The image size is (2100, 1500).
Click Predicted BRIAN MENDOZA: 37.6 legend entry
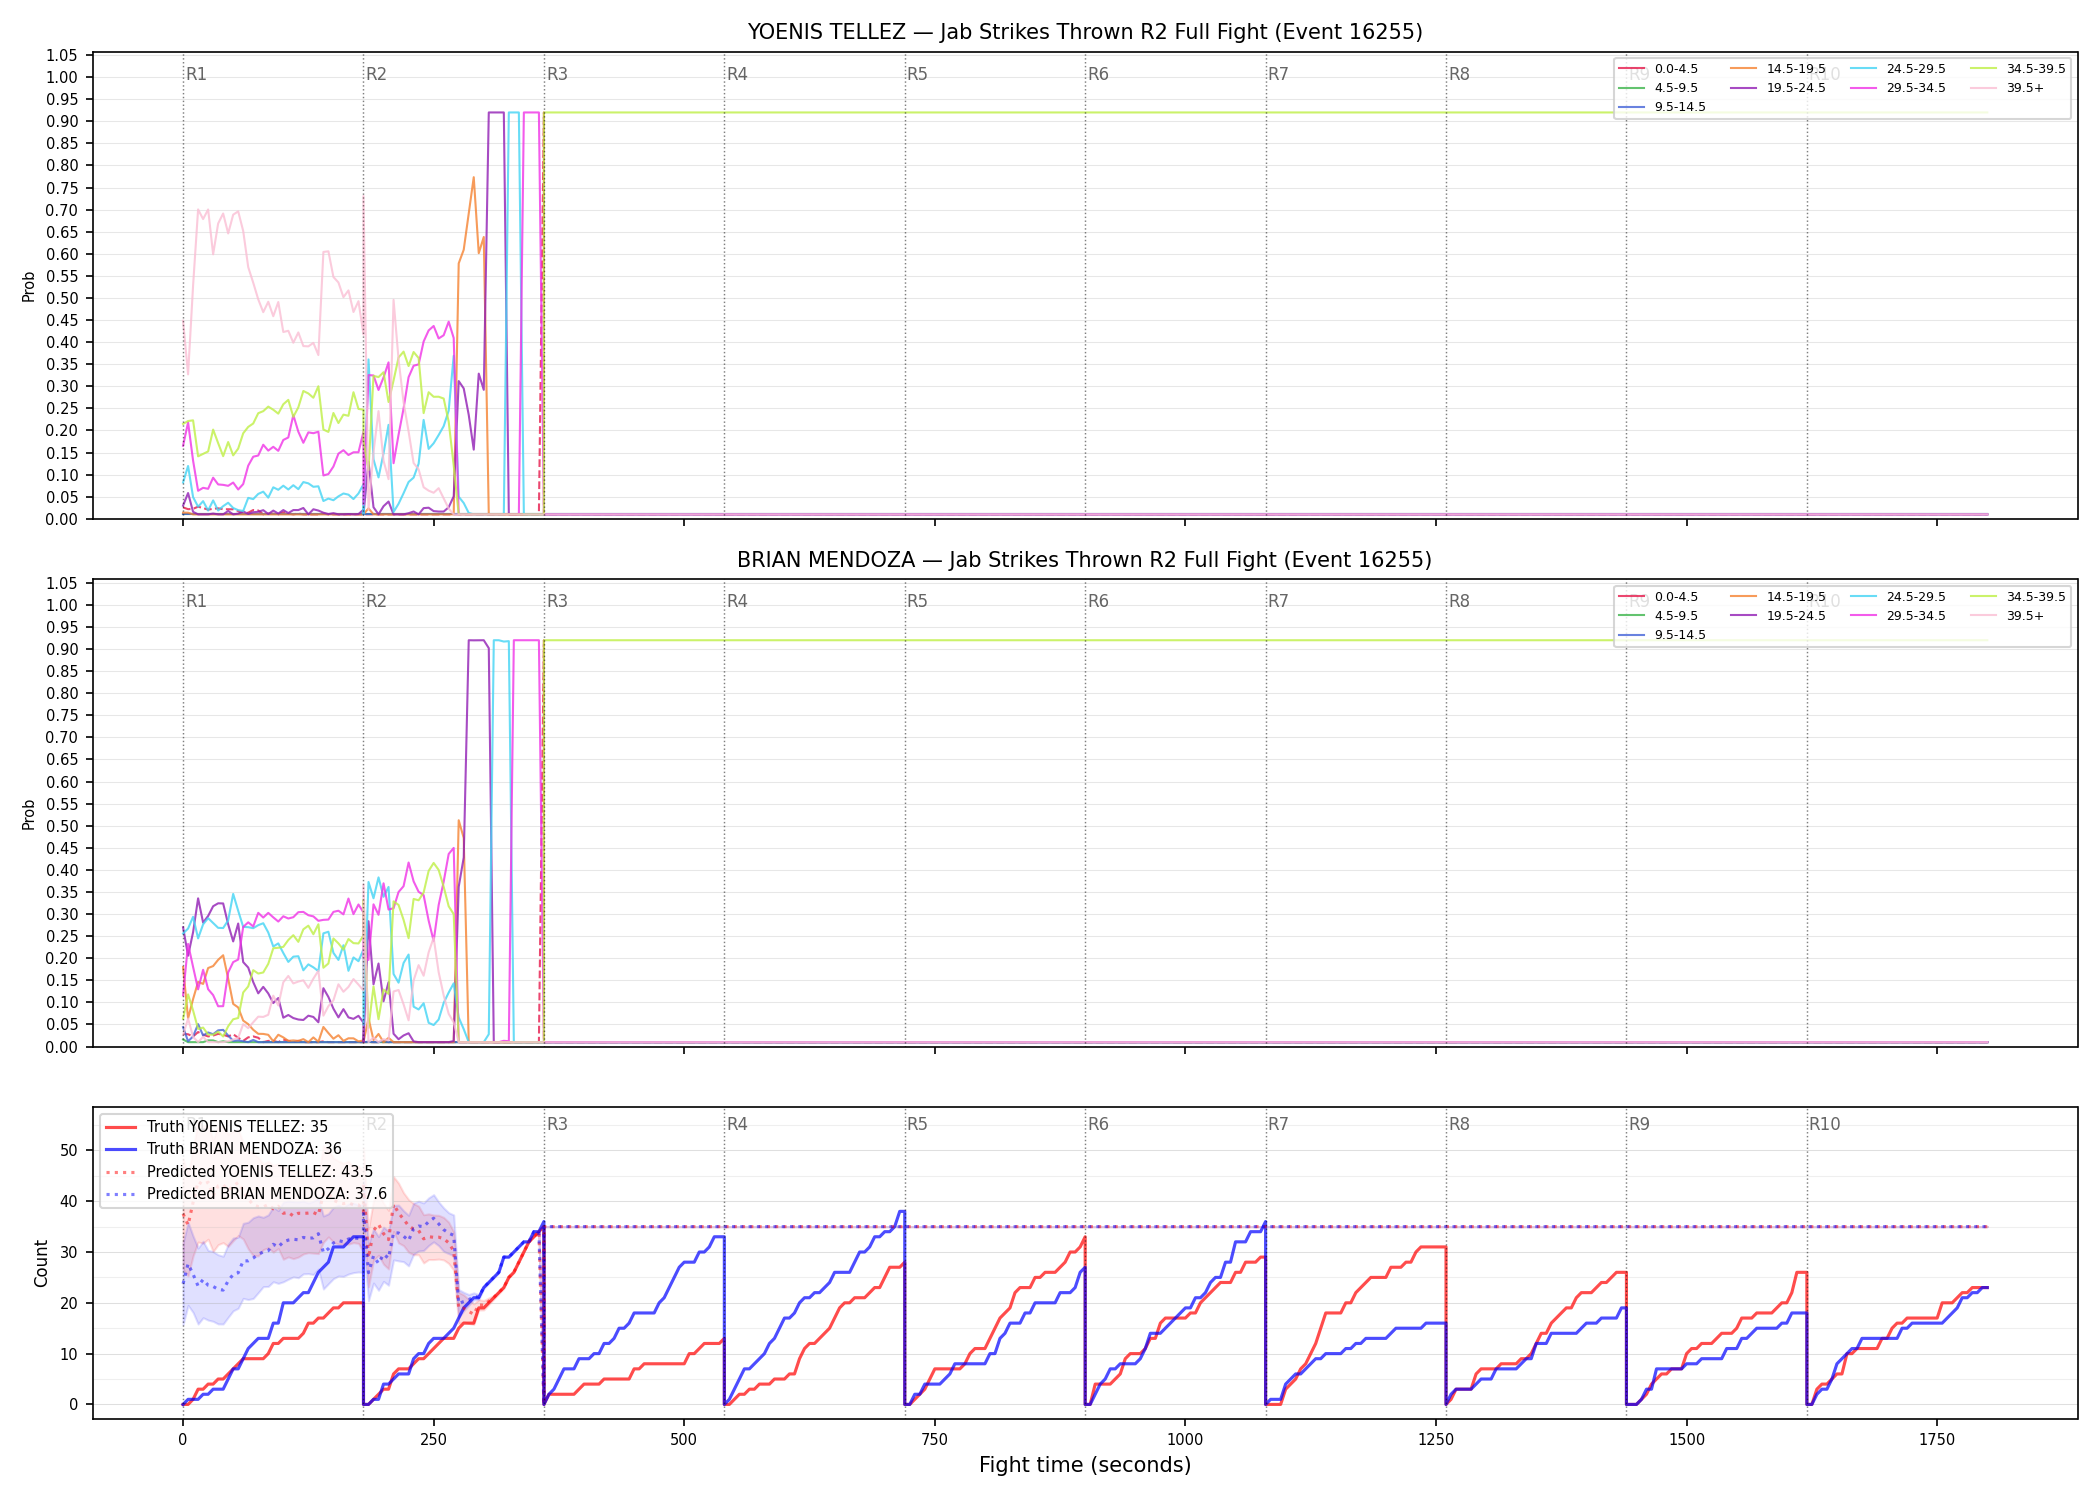(x=246, y=1194)
